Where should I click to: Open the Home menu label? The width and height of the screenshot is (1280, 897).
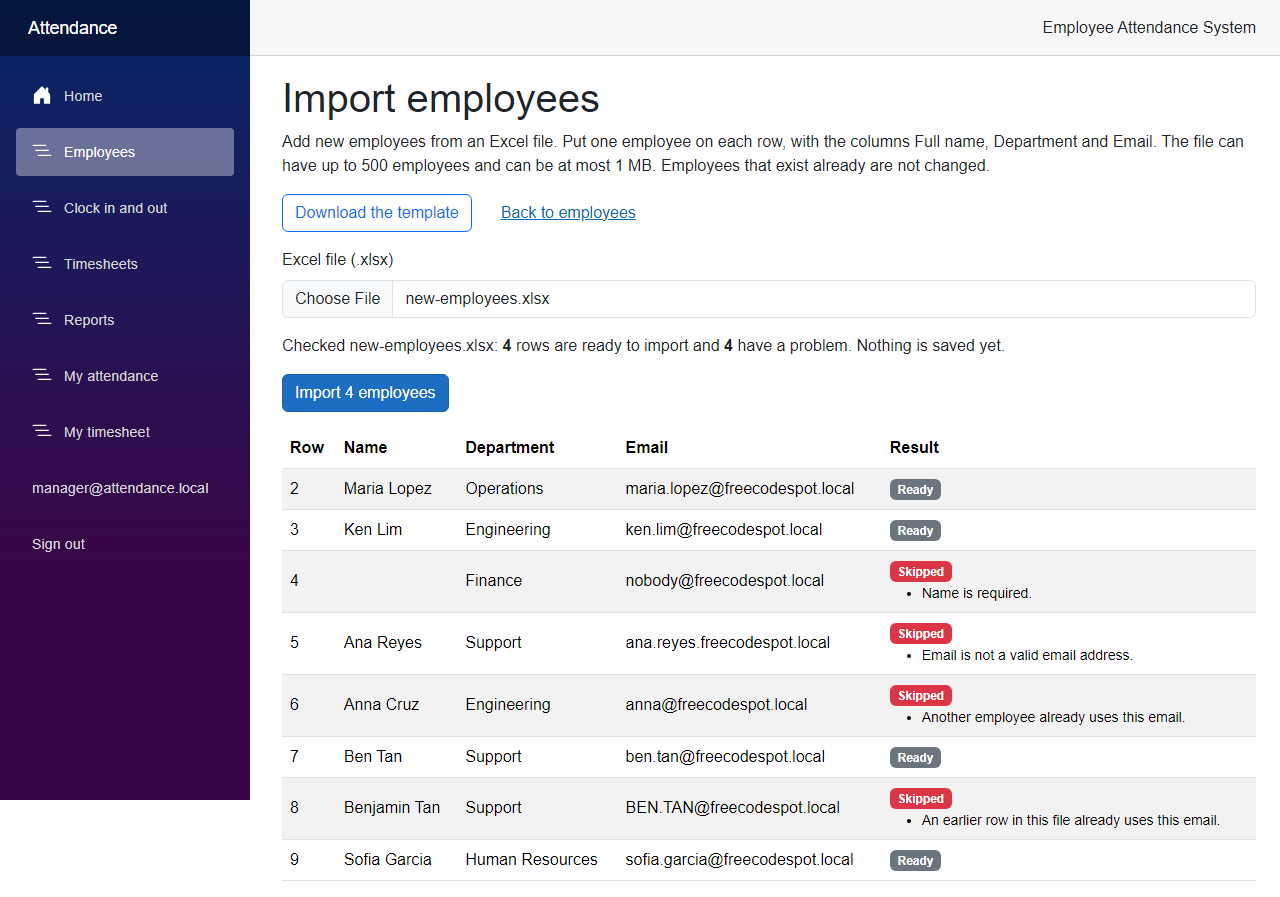[83, 96]
